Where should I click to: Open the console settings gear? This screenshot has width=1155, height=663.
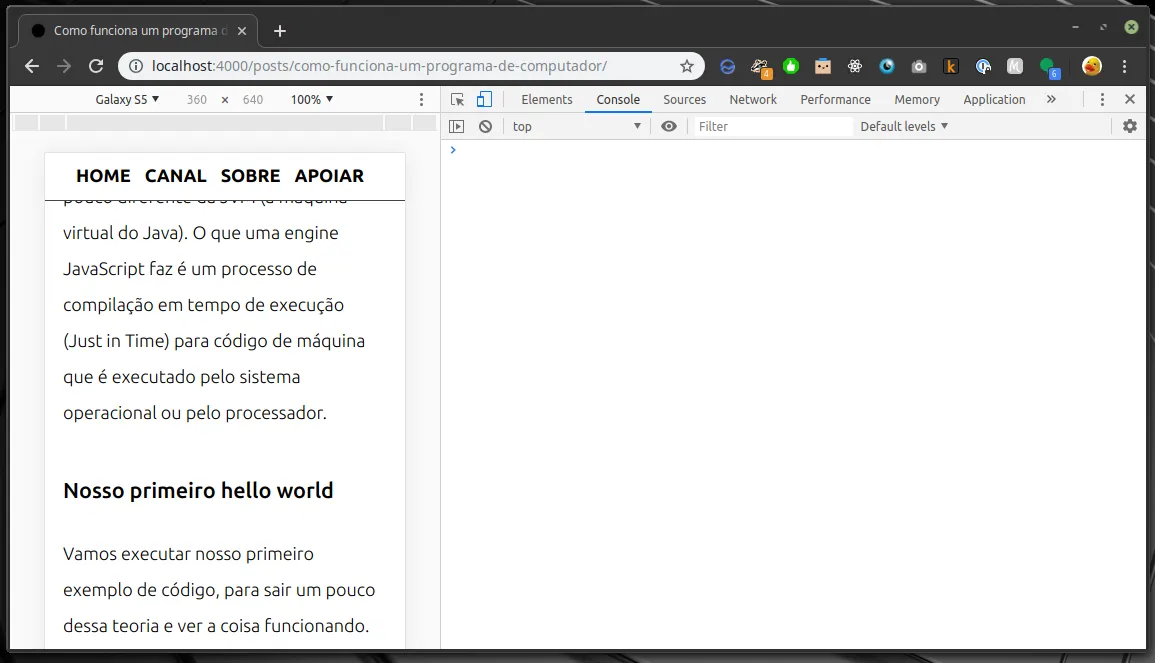(x=1129, y=126)
